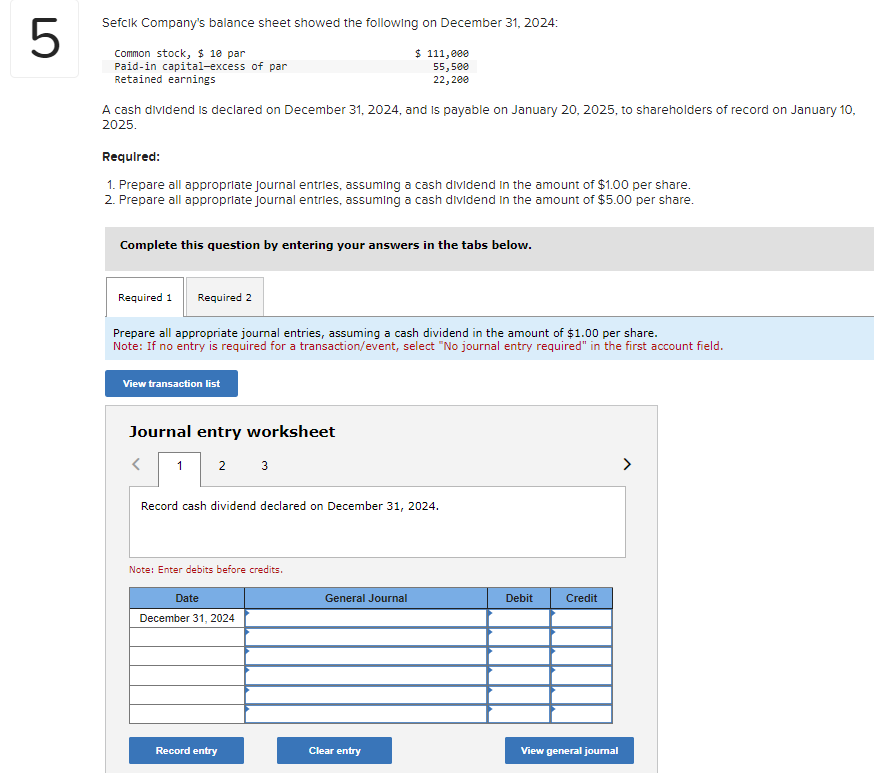The height and width of the screenshot is (773, 875).
Task: Click the left navigation arrow in the worksheet
Action: coord(136,464)
